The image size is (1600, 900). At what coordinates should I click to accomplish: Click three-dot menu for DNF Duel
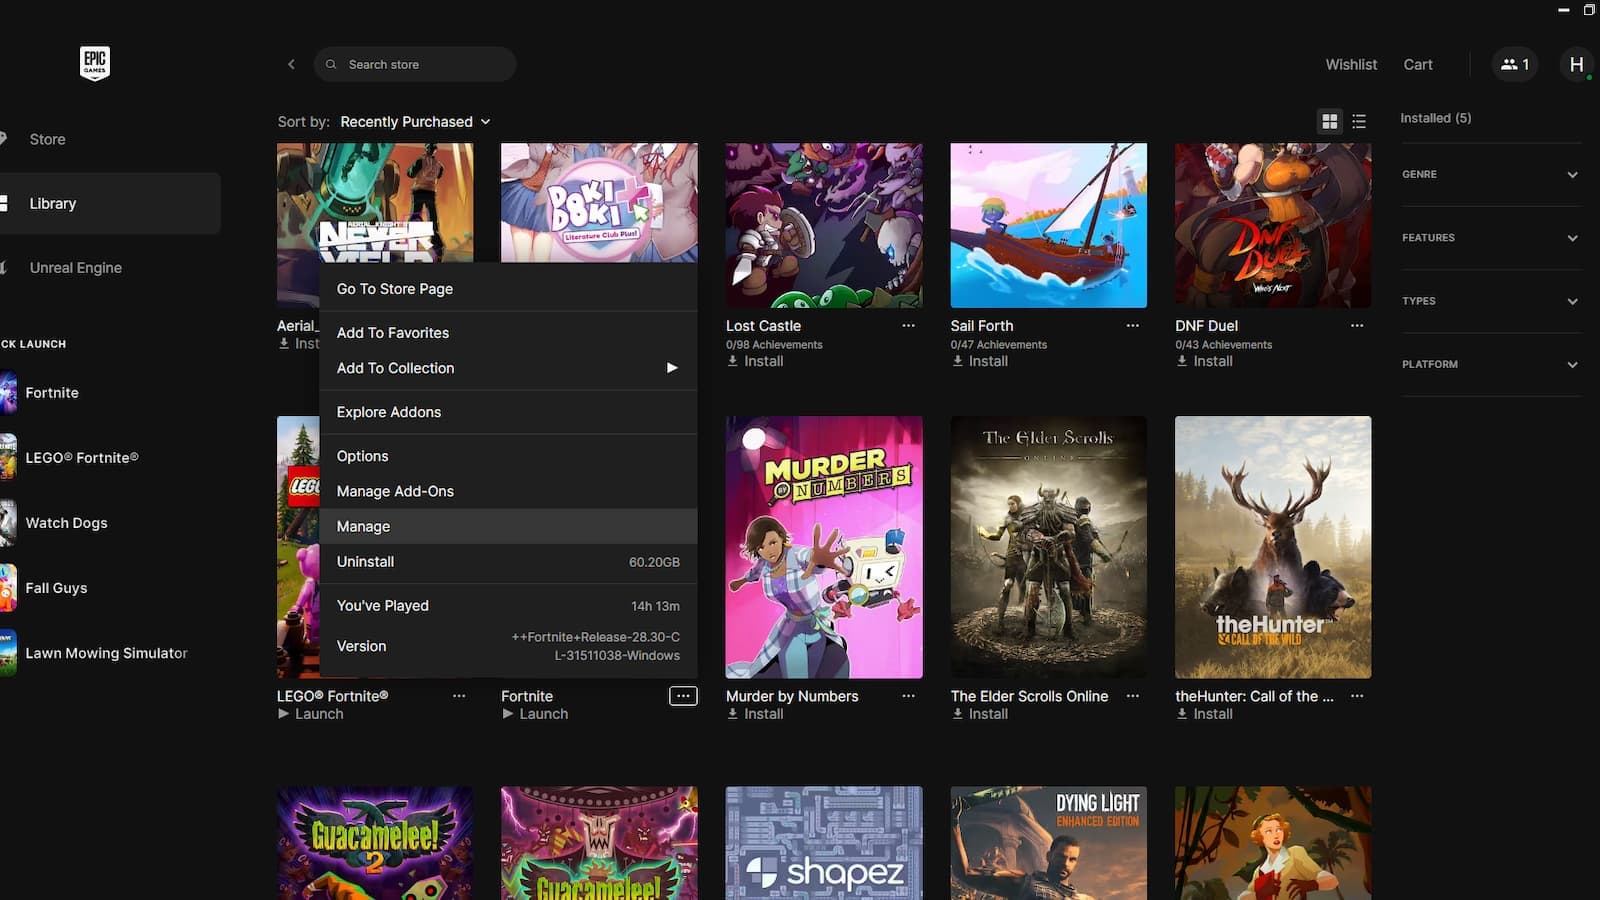pos(1357,326)
